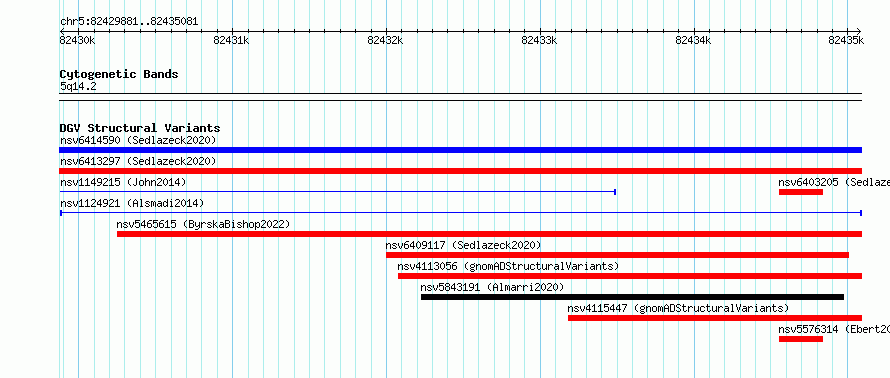Click the red nsv6413297 variant bar

click(x=460, y=171)
